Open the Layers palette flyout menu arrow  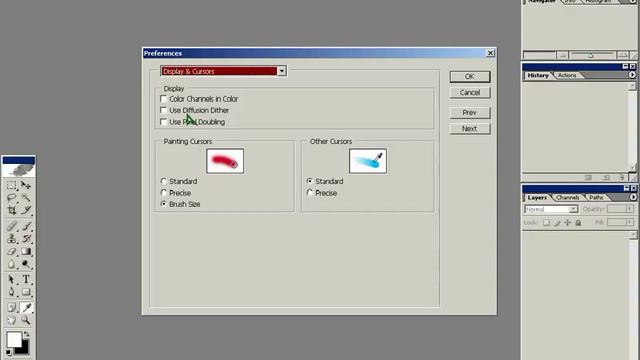[x=633, y=197]
